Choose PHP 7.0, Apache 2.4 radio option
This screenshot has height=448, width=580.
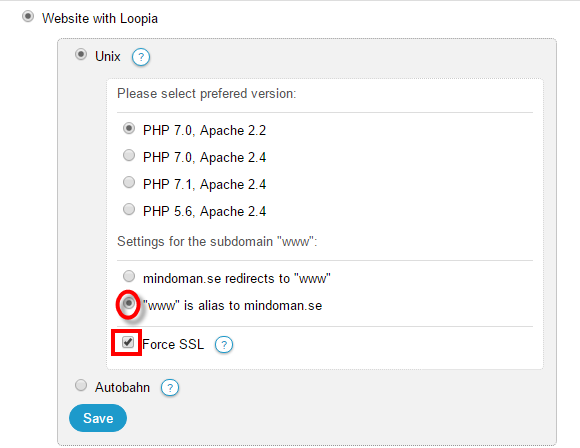[129, 155]
